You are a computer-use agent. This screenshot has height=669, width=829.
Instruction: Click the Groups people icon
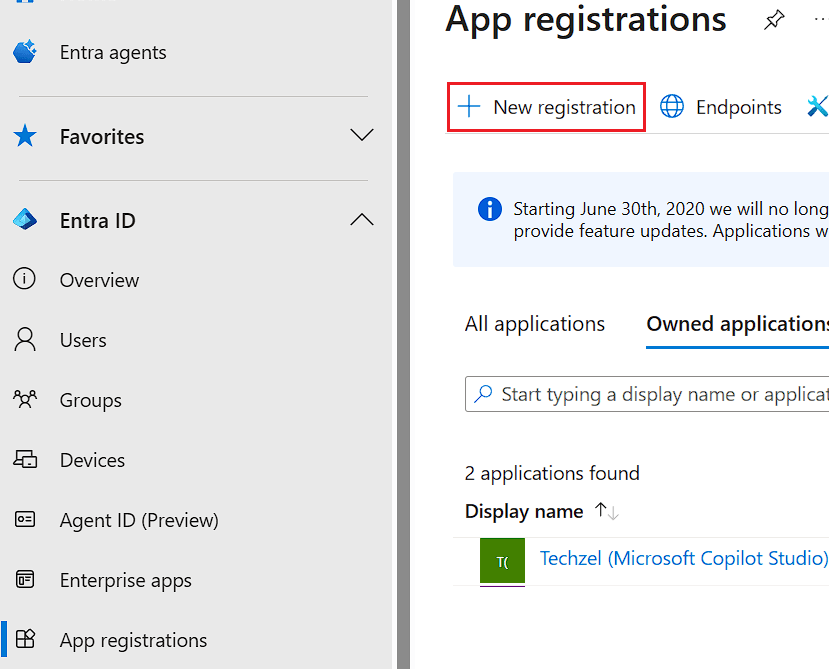pos(25,399)
